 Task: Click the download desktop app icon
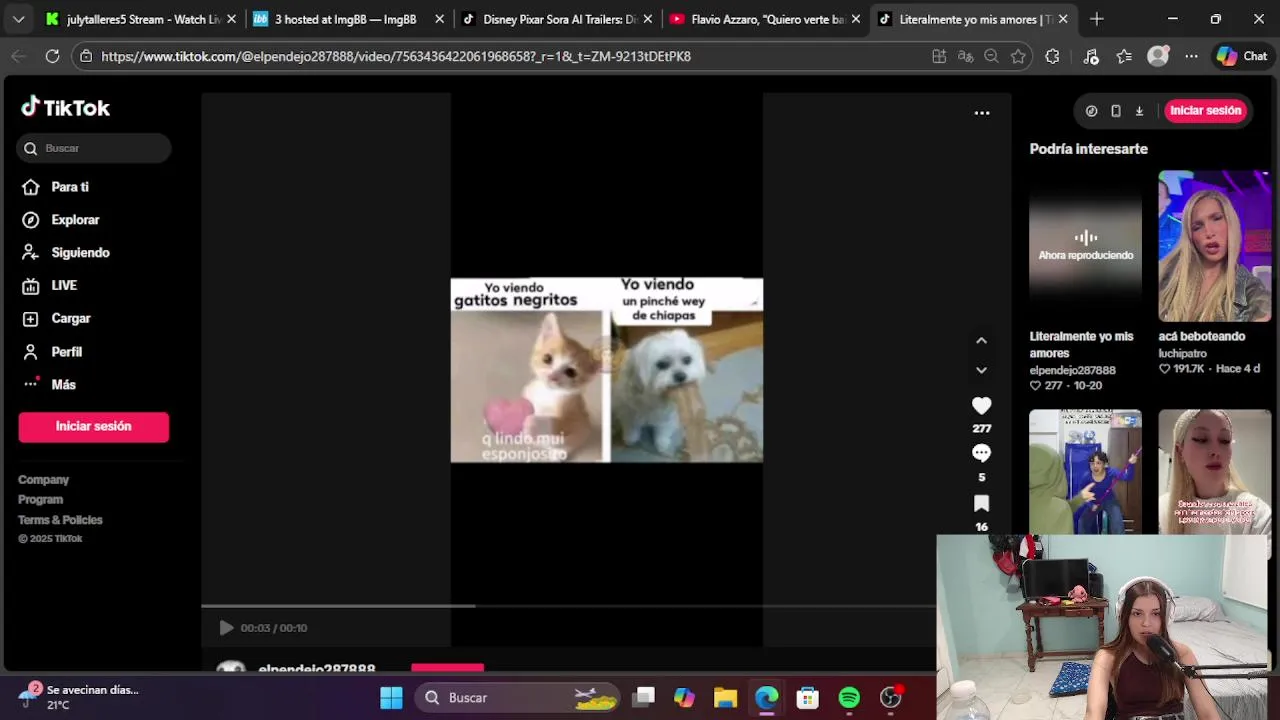pos(1139,111)
